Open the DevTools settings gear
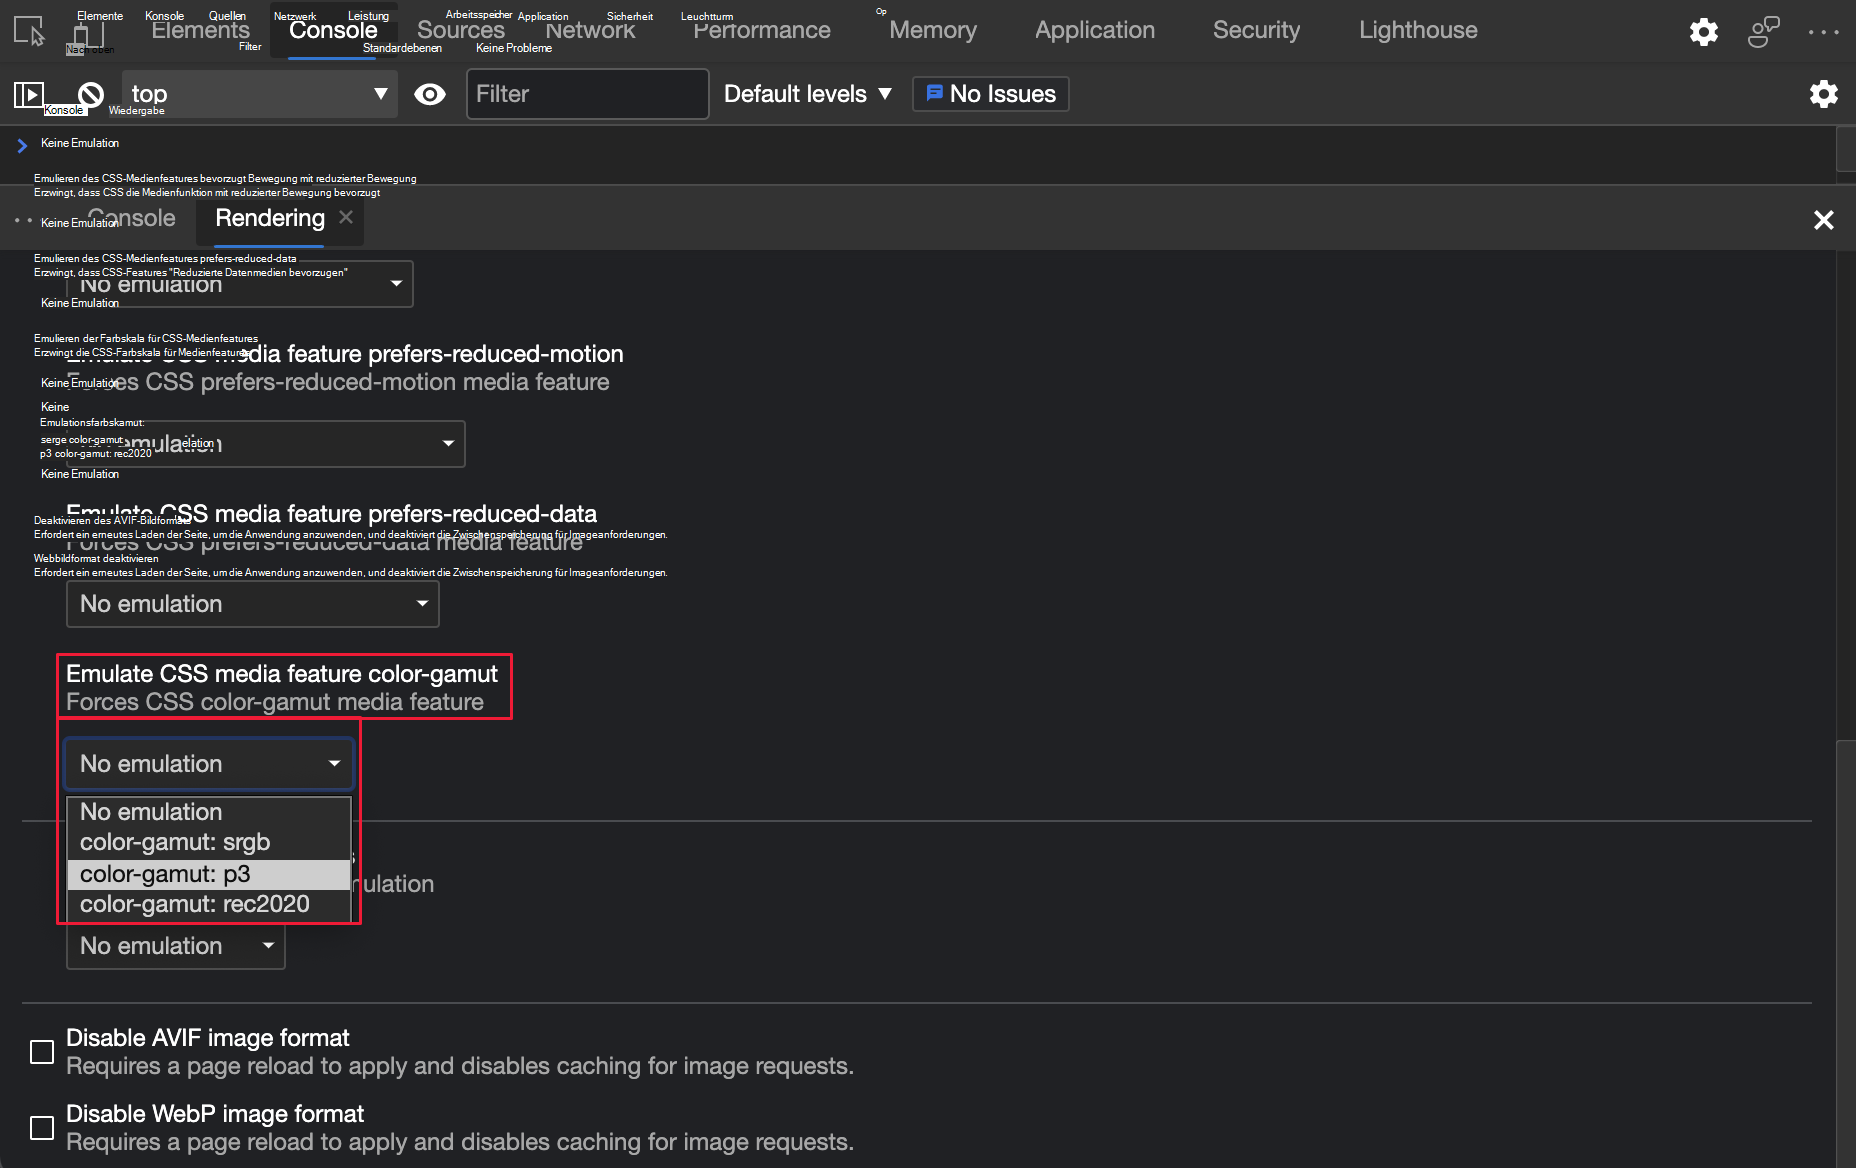 1703,31
